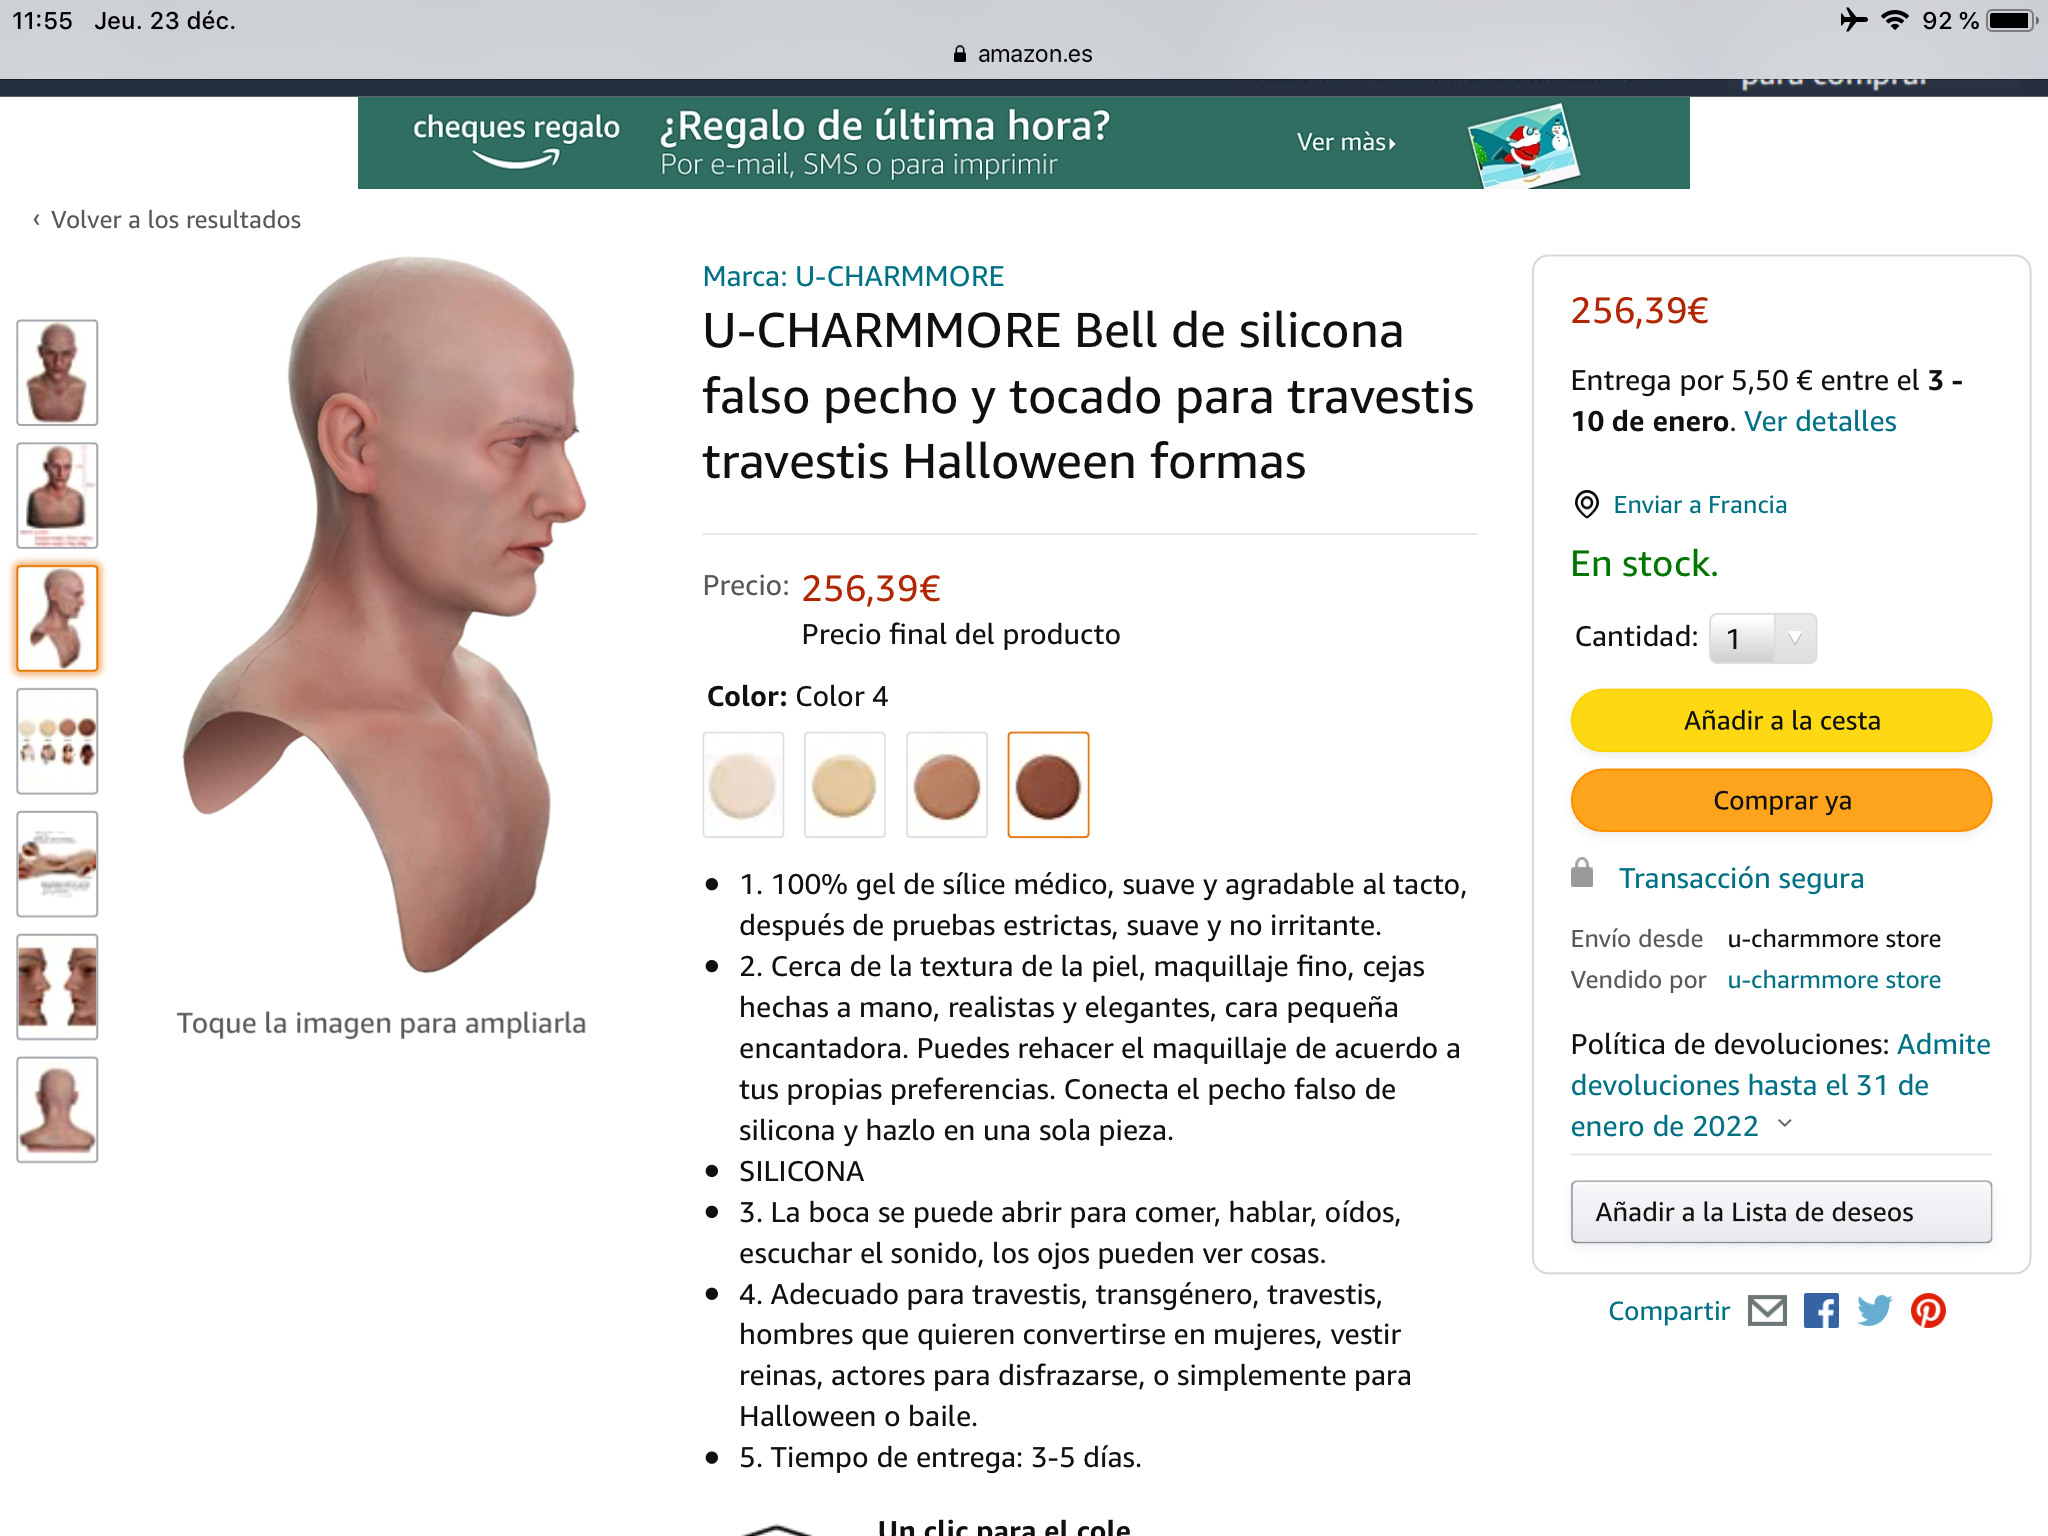Choose the beige Color 2 swatch
This screenshot has height=1536, width=2048.
[845, 785]
